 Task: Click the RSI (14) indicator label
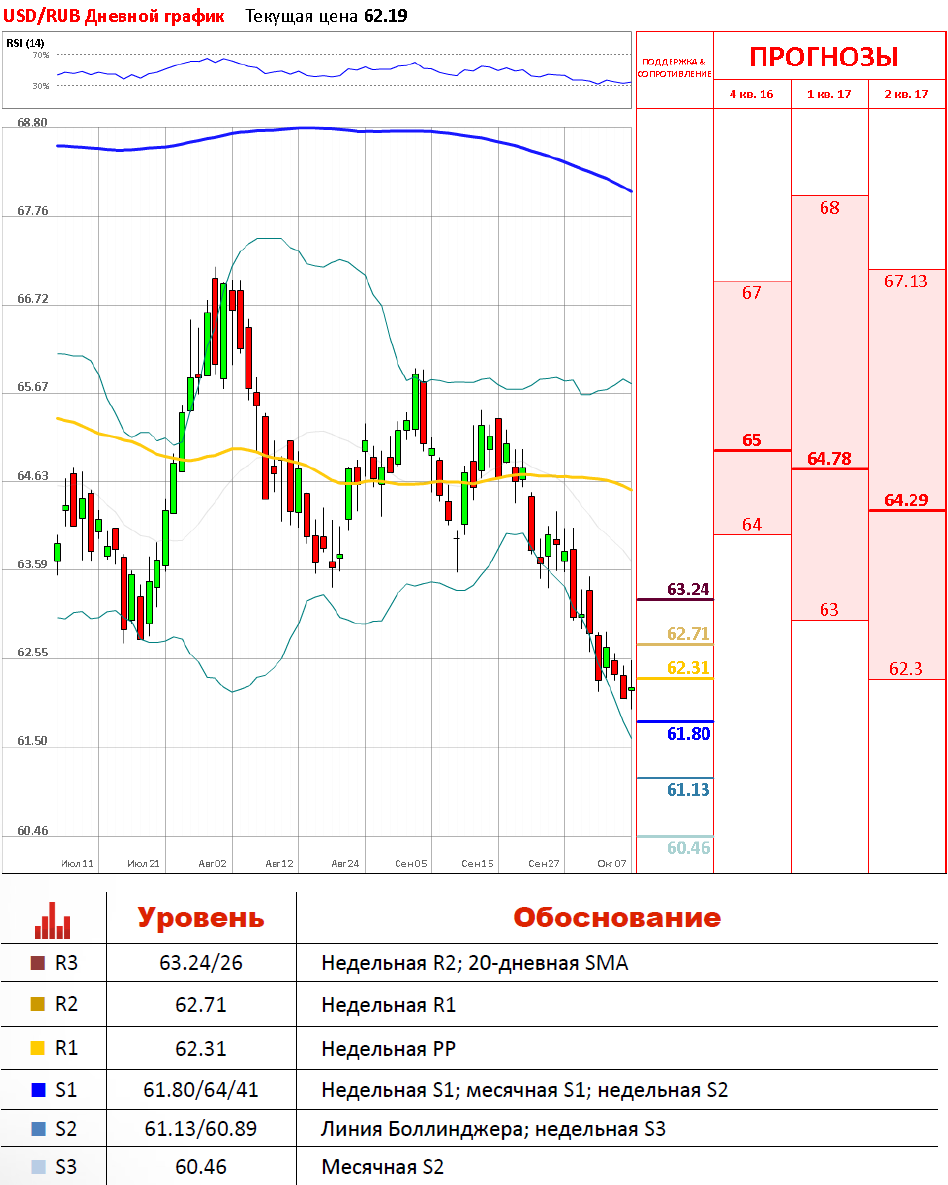coord(25,43)
